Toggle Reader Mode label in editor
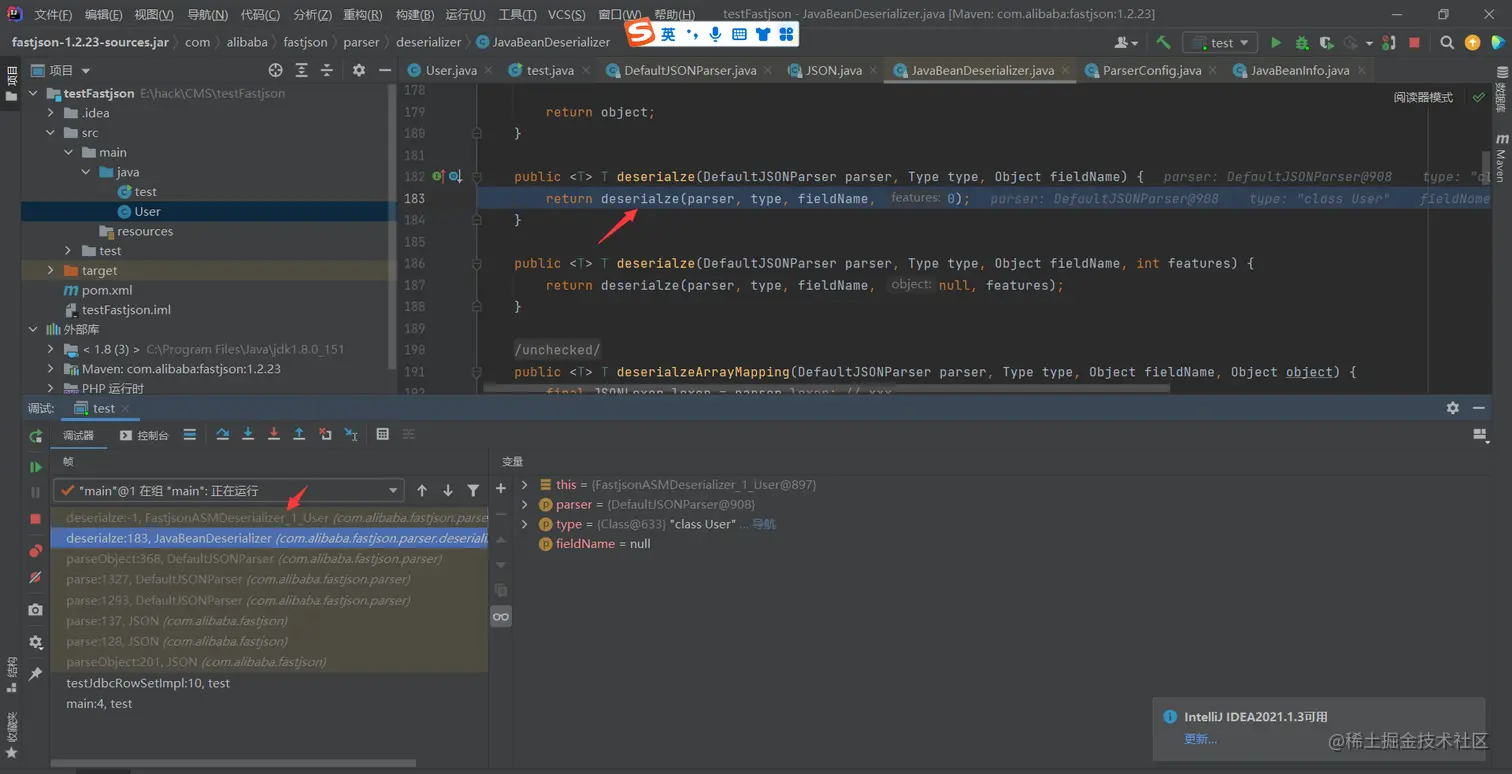 pyautogui.click(x=1423, y=97)
